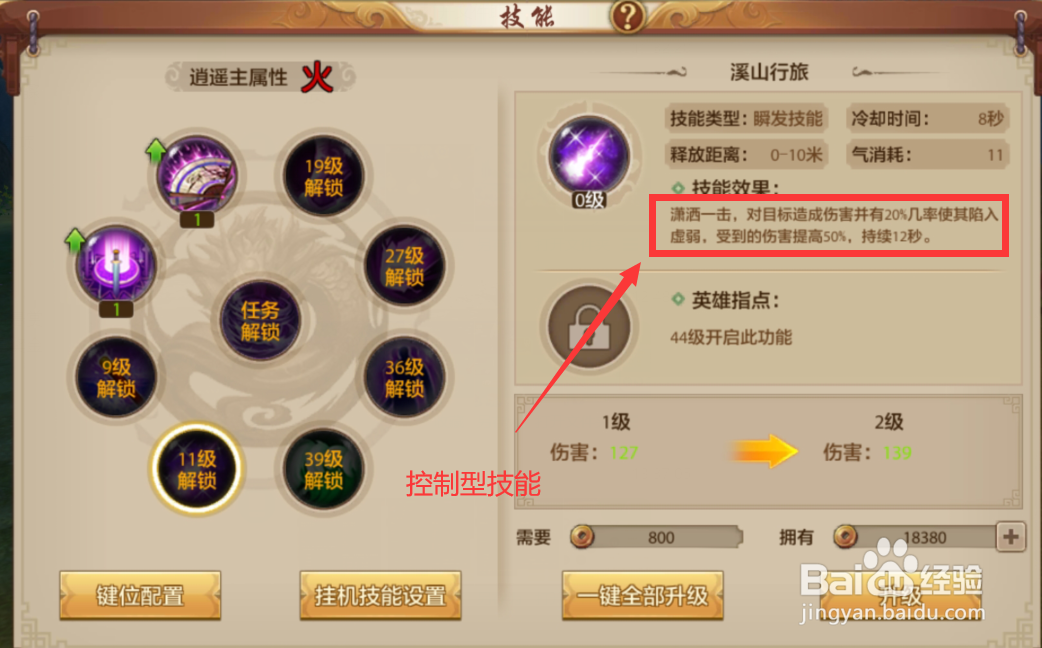Select the locked 36级解锁 skill slot

[405, 377]
